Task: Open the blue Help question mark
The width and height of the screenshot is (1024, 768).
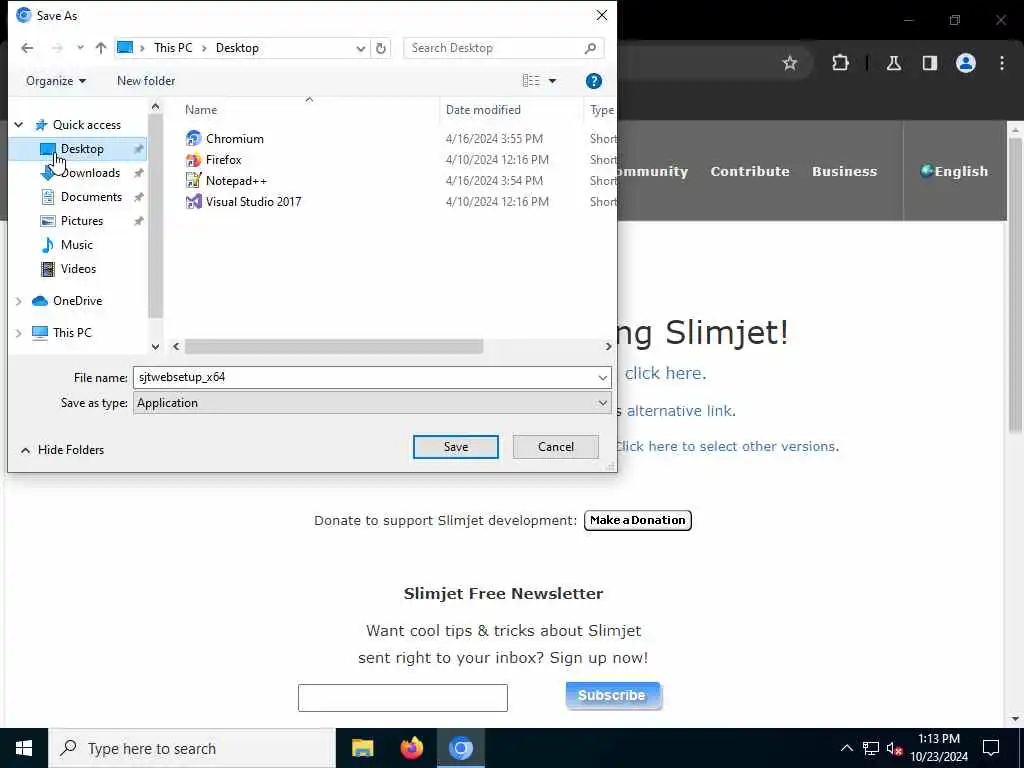Action: [x=594, y=81]
